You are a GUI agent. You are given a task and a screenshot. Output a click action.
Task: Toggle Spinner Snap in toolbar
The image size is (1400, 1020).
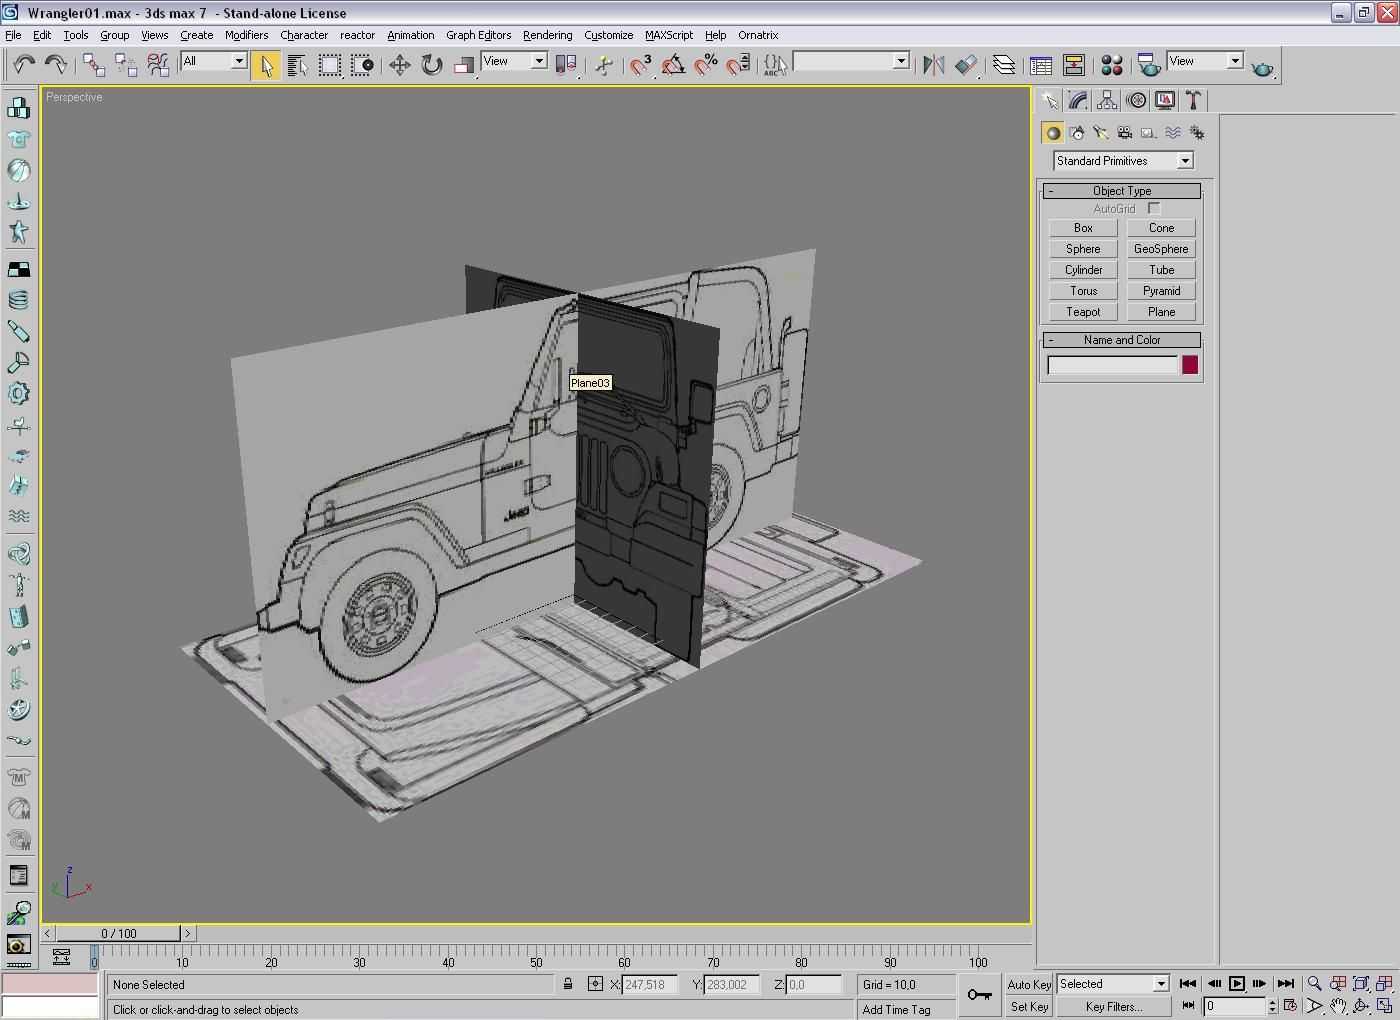tap(738, 65)
